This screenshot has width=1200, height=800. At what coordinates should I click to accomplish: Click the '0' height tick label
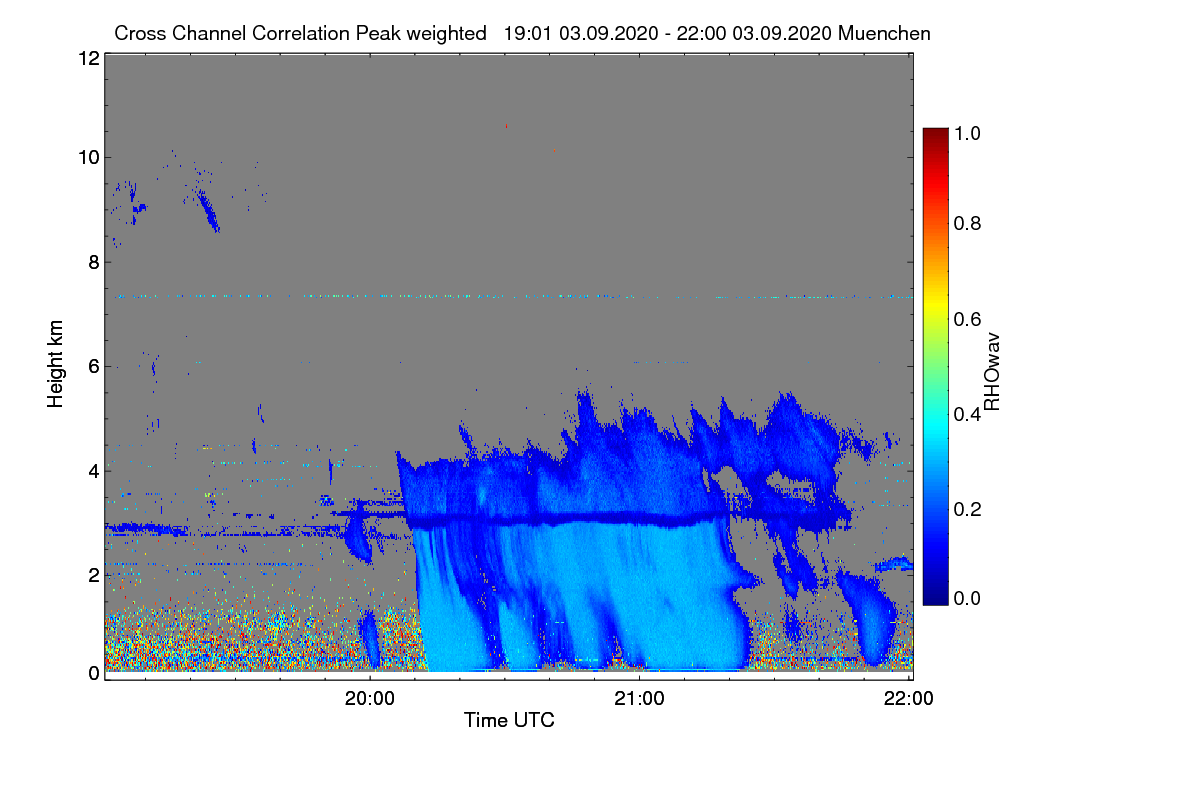coord(93,673)
